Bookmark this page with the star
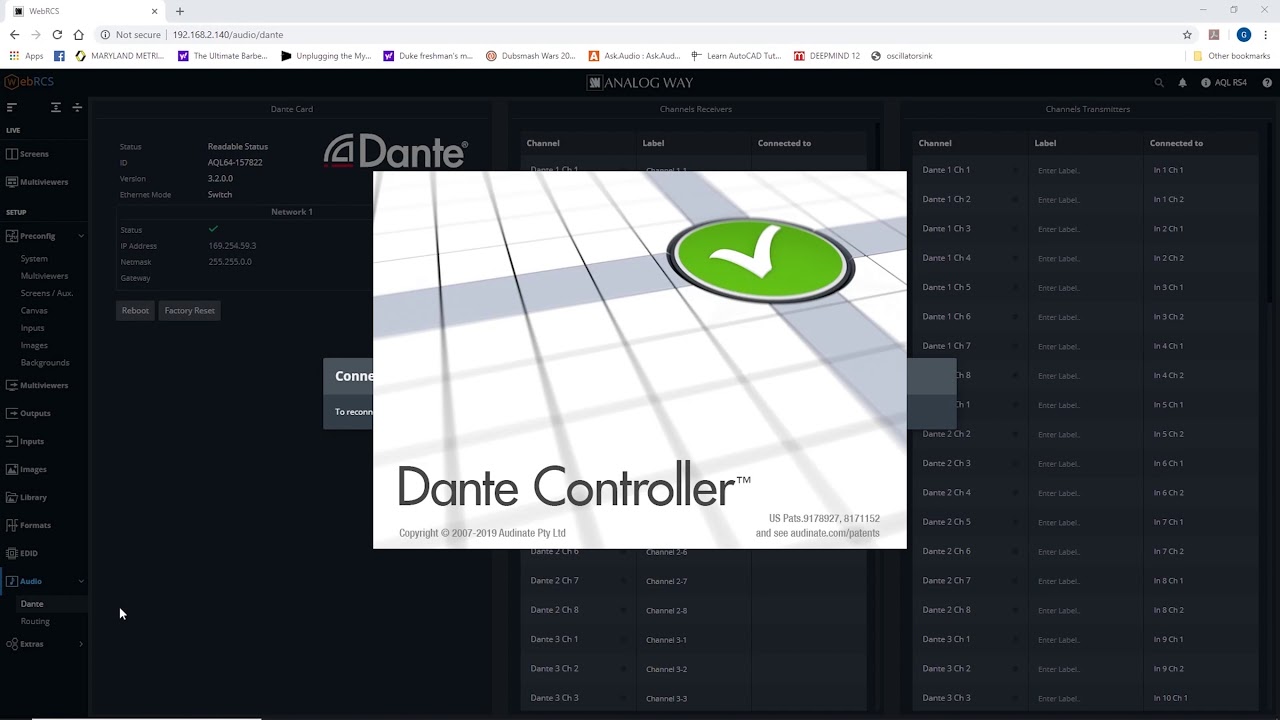The image size is (1280, 720). coord(1187,34)
